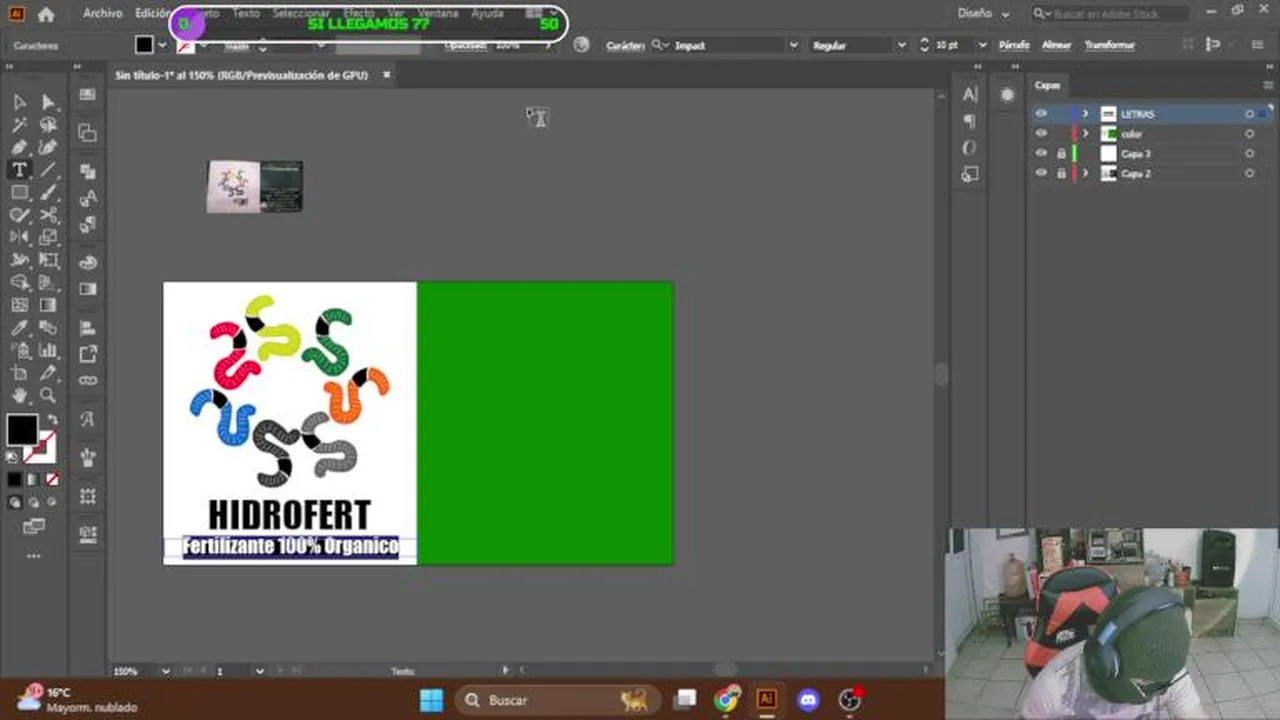Open the Transformar panel link
The image size is (1280, 720).
click(x=1110, y=45)
